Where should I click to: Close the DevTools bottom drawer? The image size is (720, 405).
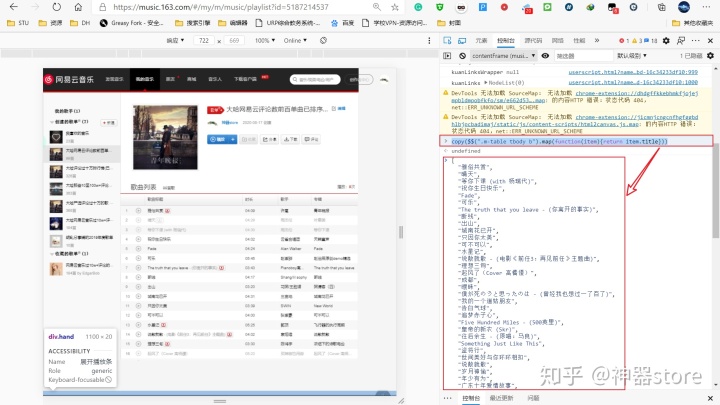[710, 398]
